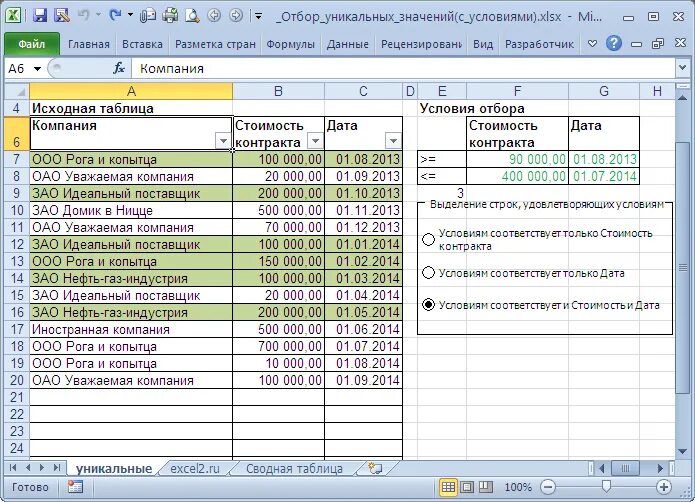The image size is (695, 502).
Task: Click the Back navigation arrow icon
Action: tap(214, 16)
